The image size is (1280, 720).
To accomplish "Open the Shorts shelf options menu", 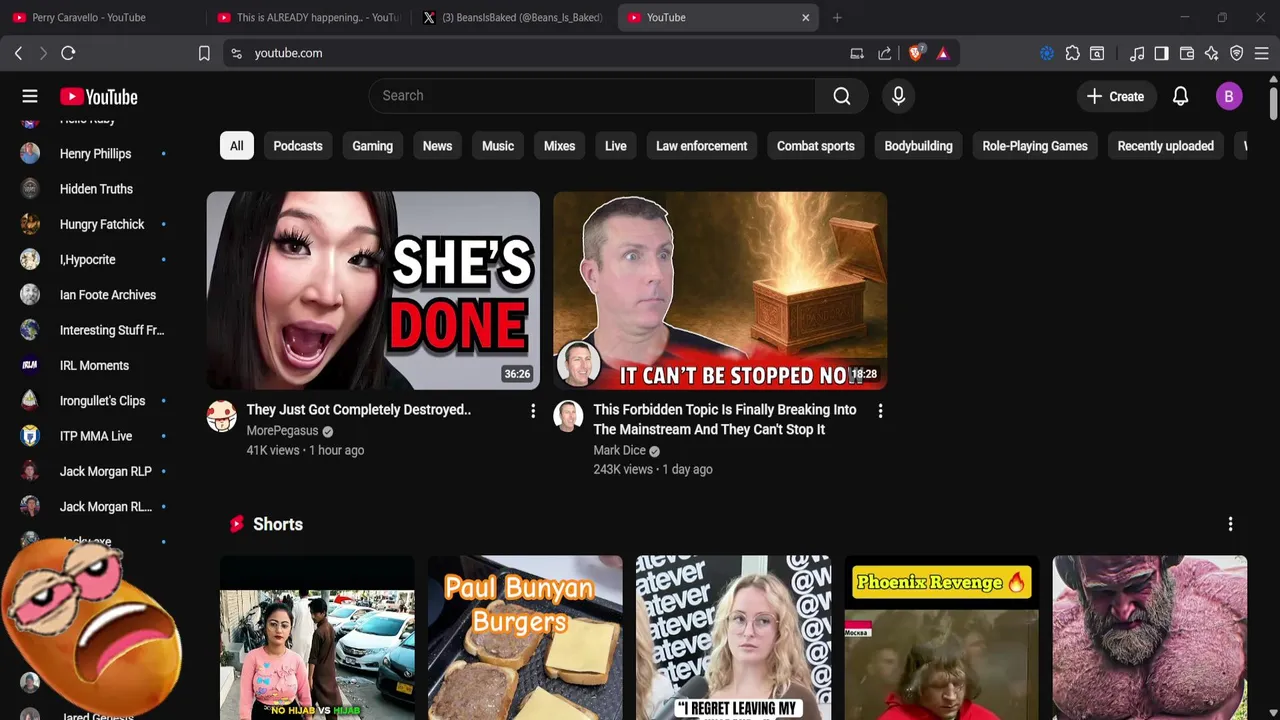I will pyautogui.click(x=1230, y=524).
